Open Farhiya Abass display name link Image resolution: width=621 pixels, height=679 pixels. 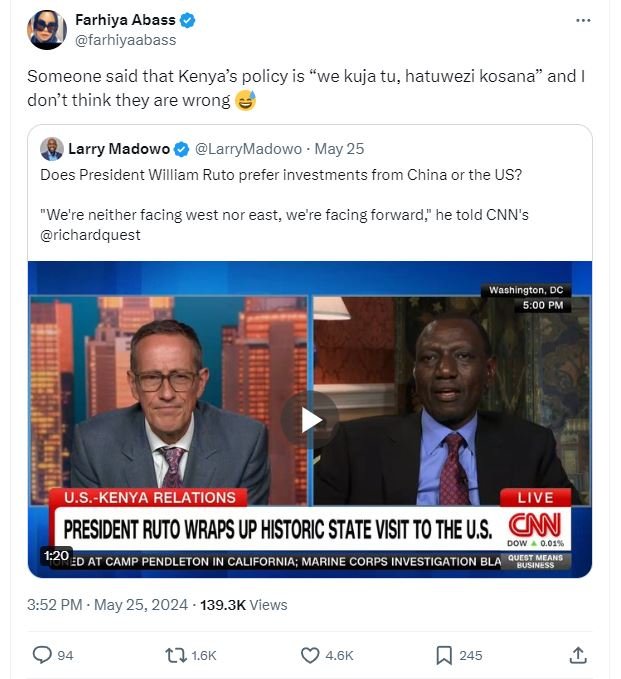click(x=125, y=20)
